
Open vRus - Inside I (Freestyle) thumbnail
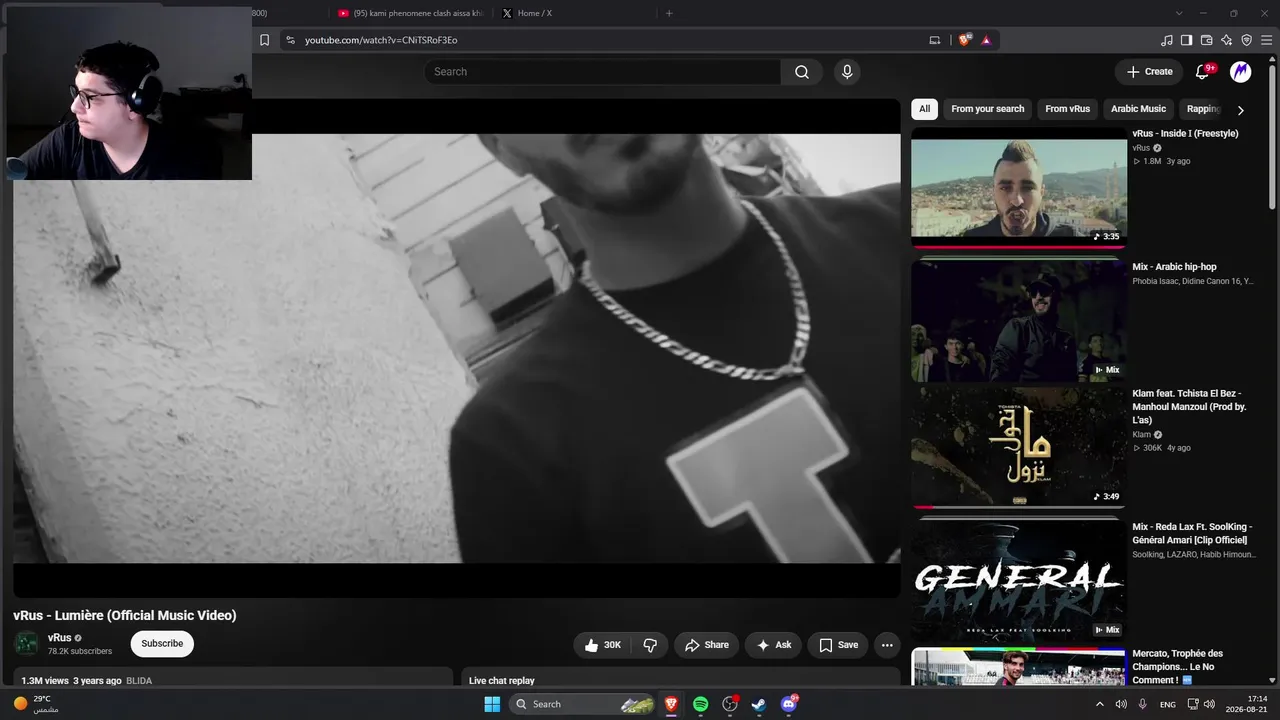click(1018, 187)
